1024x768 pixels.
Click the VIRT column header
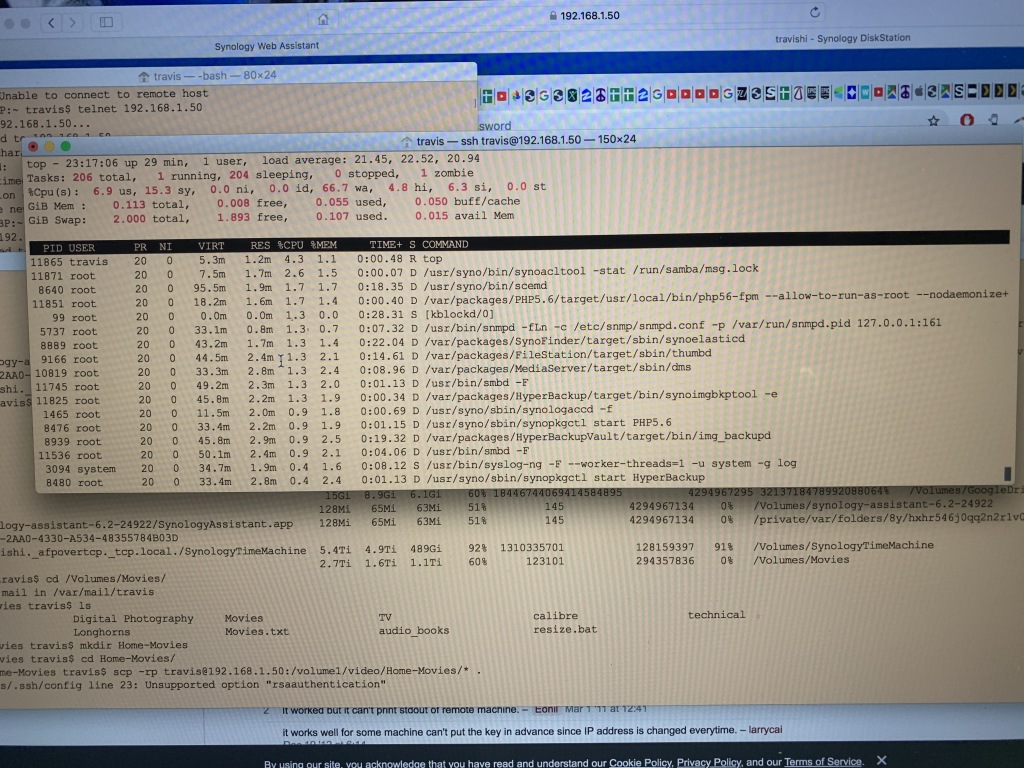point(211,246)
